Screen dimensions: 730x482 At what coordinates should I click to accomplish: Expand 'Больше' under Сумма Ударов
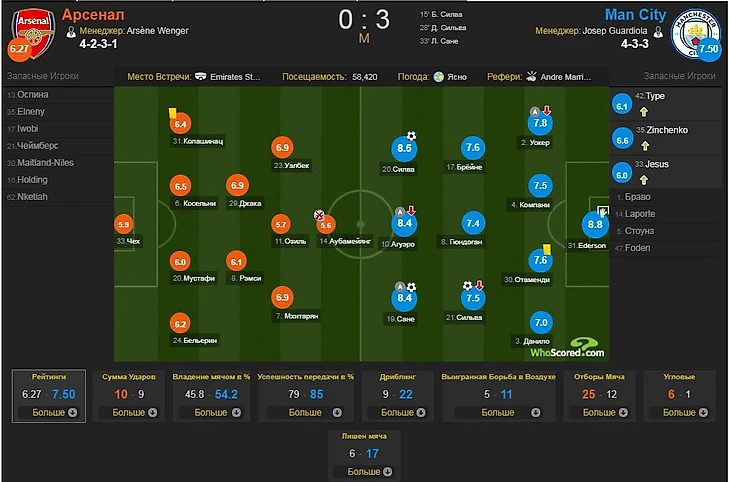[x=128, y=412]
